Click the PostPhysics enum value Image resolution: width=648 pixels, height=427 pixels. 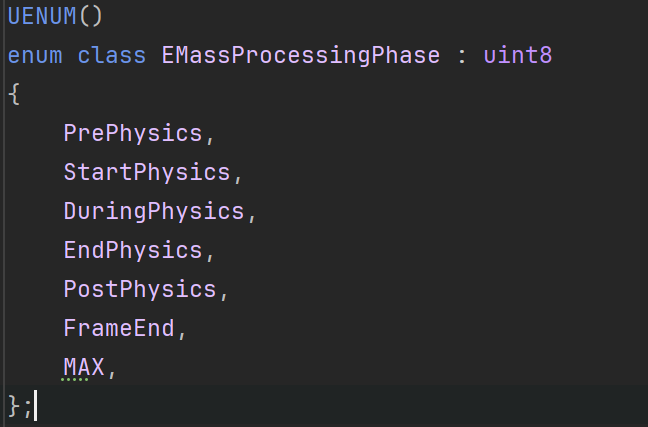click(x=140, y=289)
